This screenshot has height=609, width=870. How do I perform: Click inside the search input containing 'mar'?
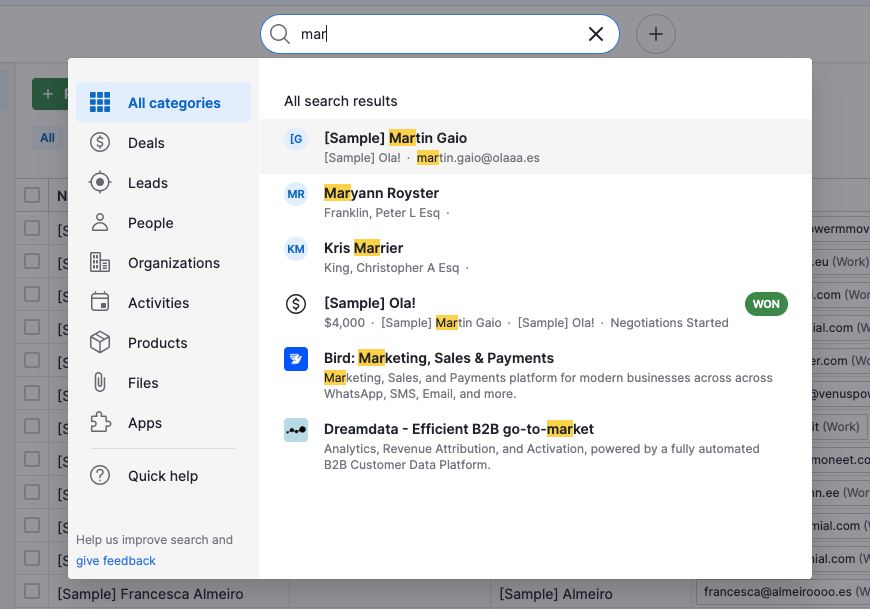pyautogui.click(x=439, y=34)
